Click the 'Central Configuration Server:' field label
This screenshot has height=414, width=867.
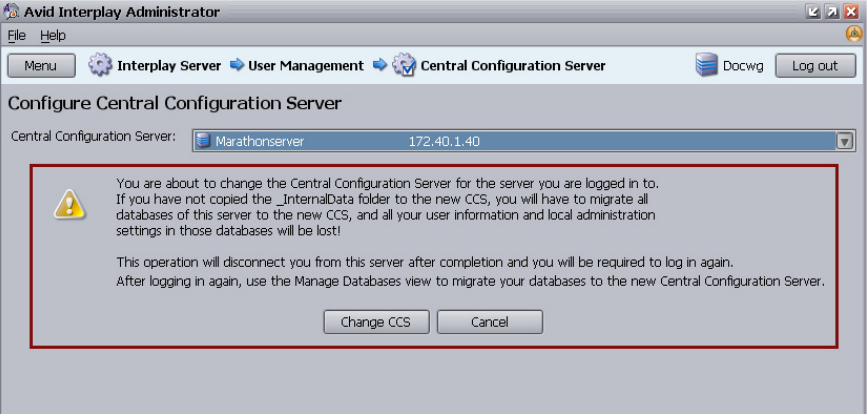point(93,136)
